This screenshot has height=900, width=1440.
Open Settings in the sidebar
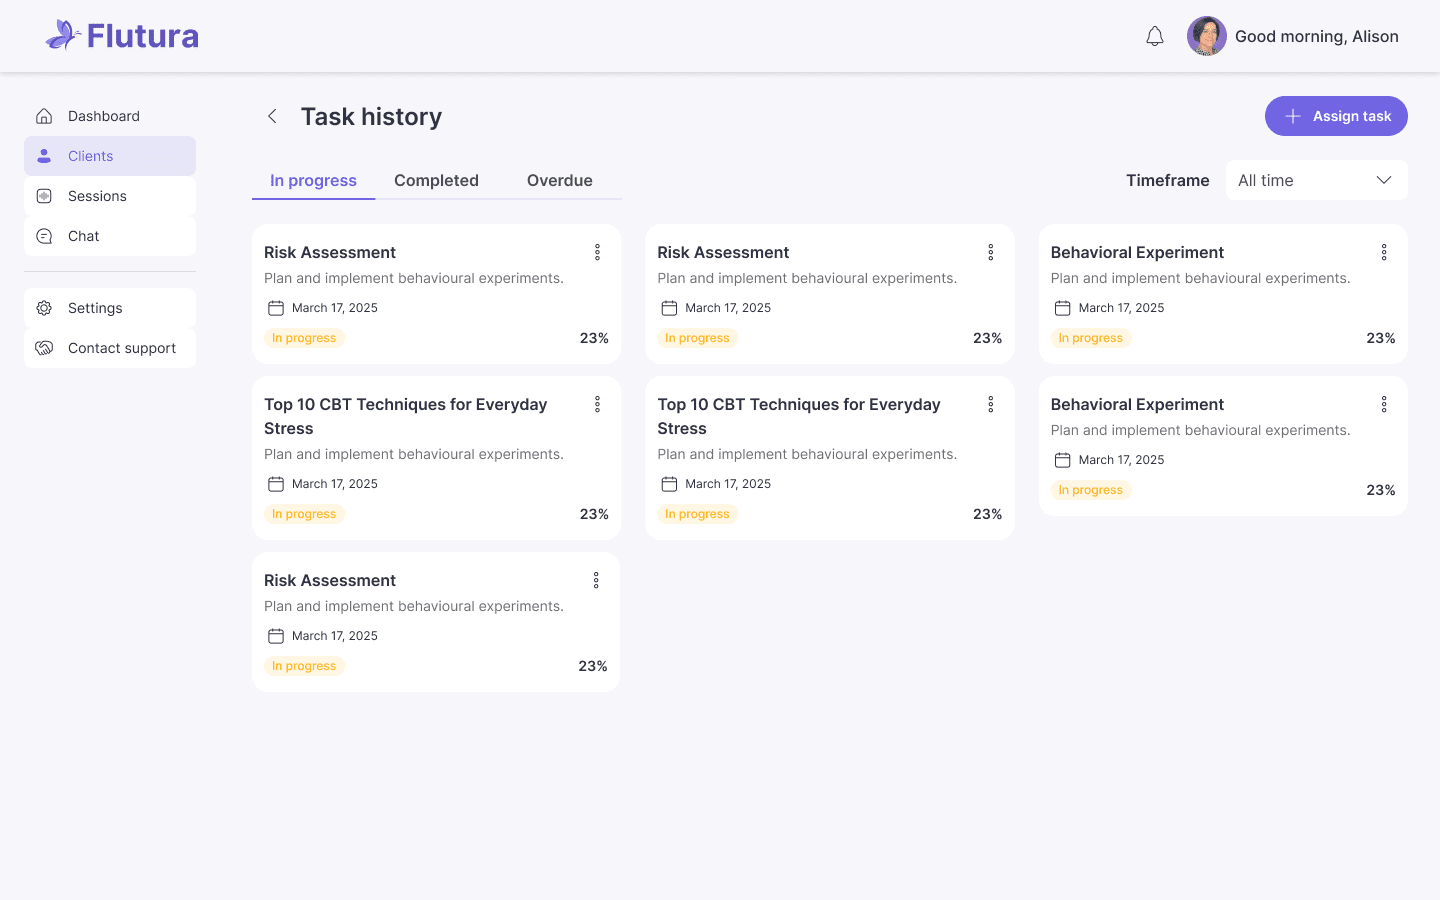[110, 308]
